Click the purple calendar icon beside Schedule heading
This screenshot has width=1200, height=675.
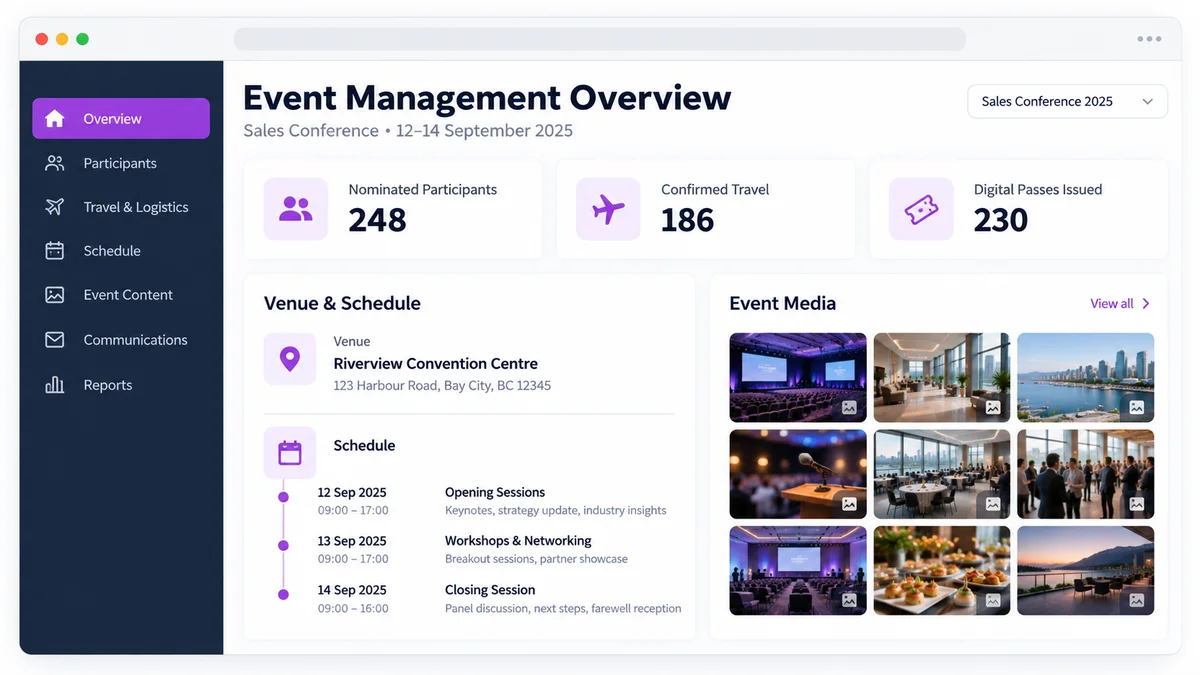tap(290, 453)
